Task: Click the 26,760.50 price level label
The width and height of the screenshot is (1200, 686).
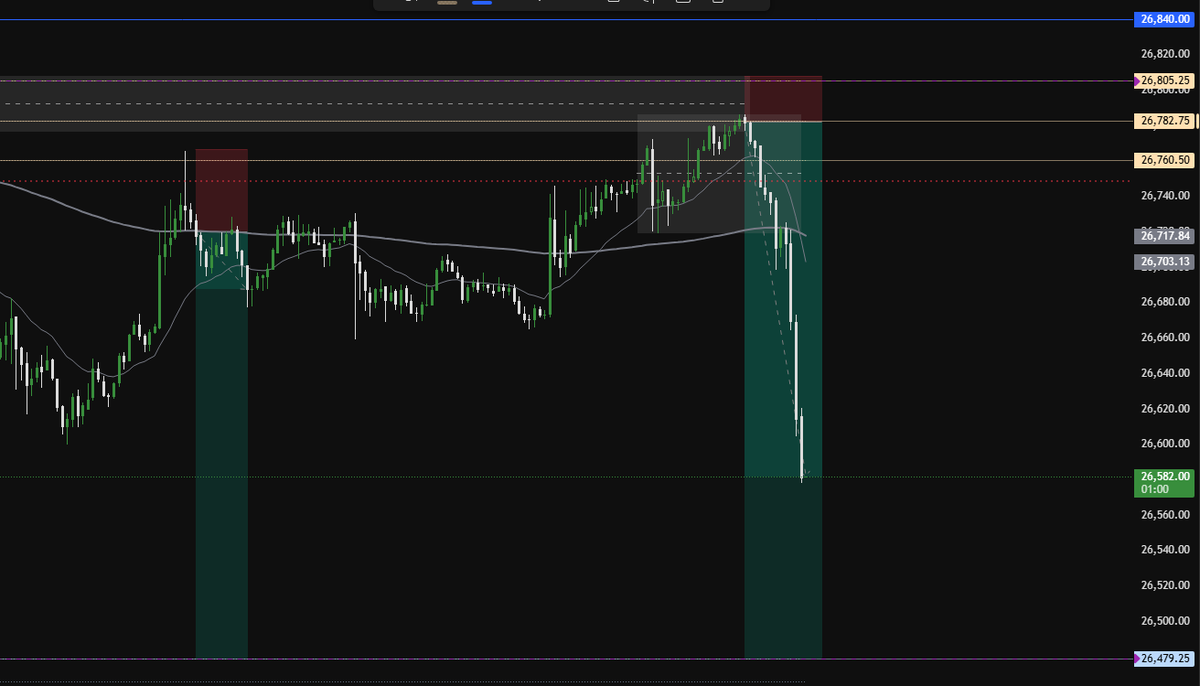Action: coord(1165,160)
